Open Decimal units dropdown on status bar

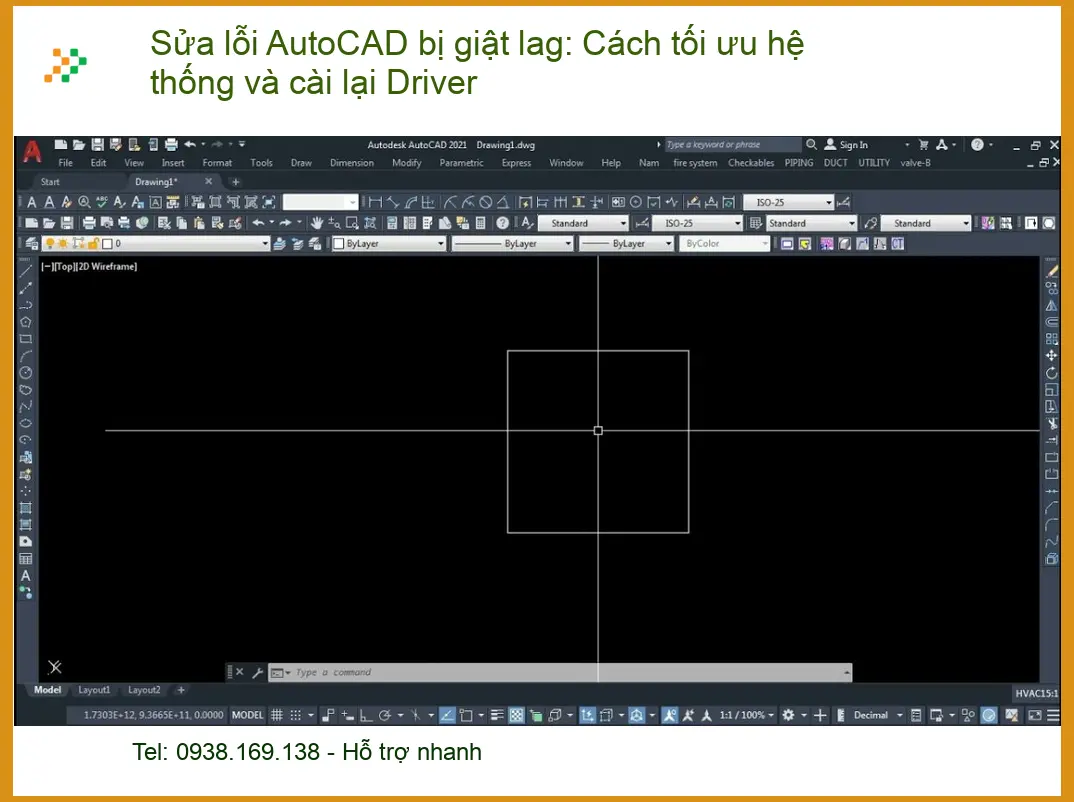point(877,715)
